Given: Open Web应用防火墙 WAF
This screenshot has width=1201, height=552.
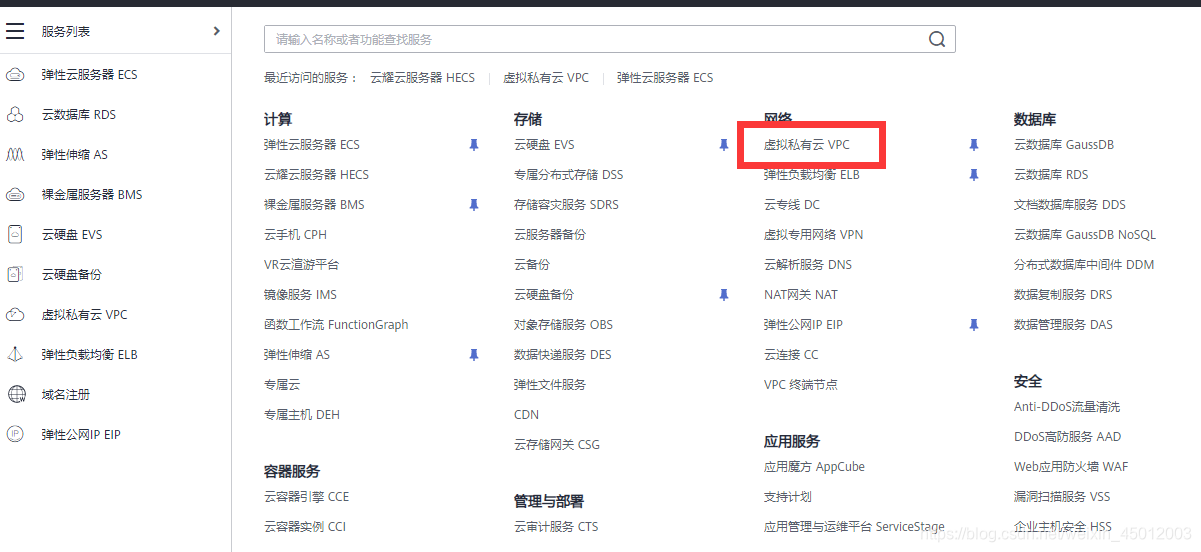Looking at the screenshot, I should [1071, 467].
